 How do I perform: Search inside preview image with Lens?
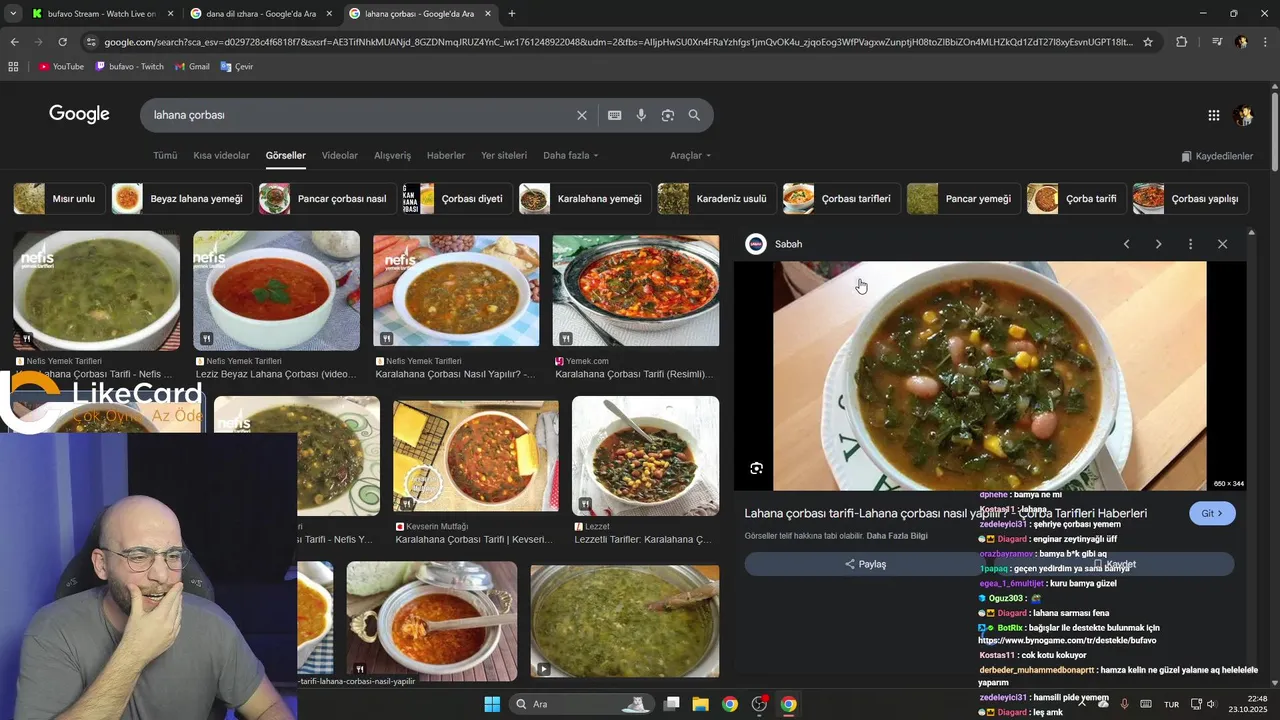tap(757, 468)
